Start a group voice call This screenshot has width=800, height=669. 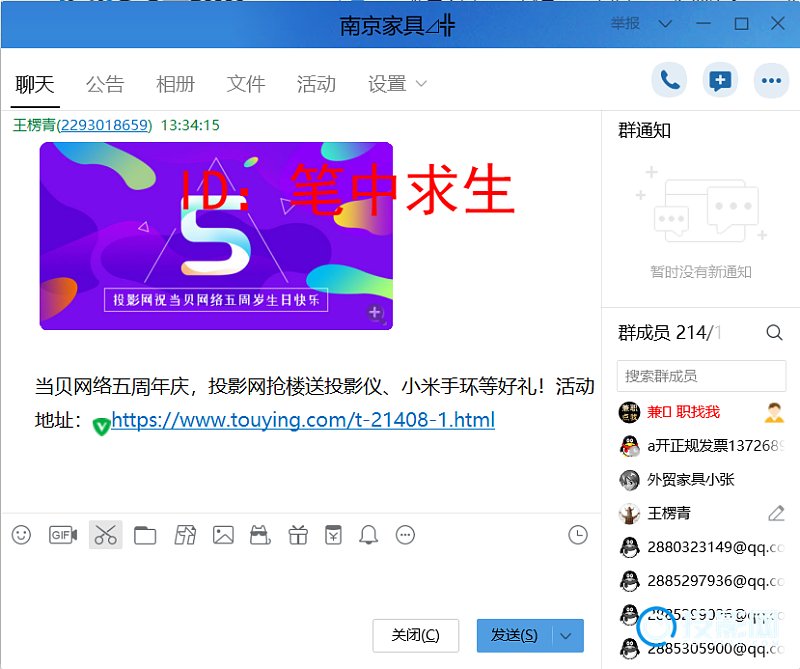click(x=669, y=80)
